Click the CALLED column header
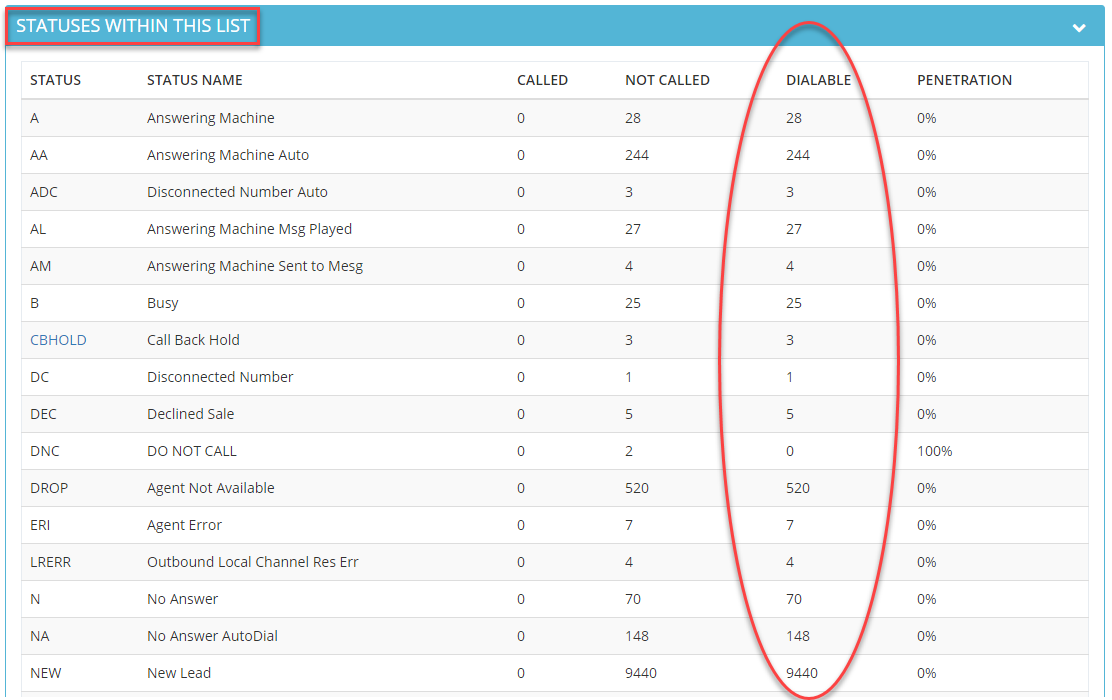Image resolution: width=1112 pixels, height=700 pixels. [x=542, y=80]
